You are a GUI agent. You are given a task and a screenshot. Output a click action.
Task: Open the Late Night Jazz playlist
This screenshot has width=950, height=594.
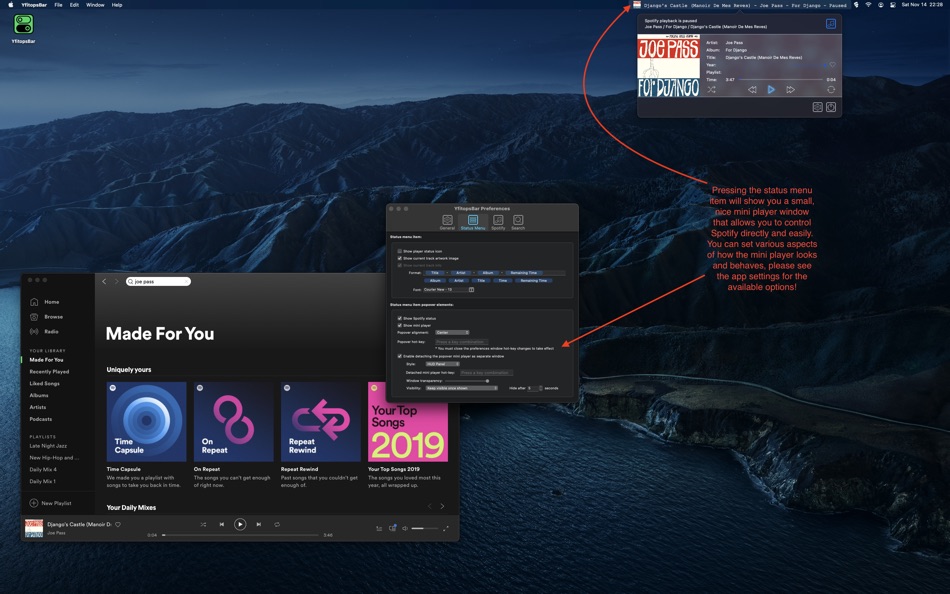point(48,446)
